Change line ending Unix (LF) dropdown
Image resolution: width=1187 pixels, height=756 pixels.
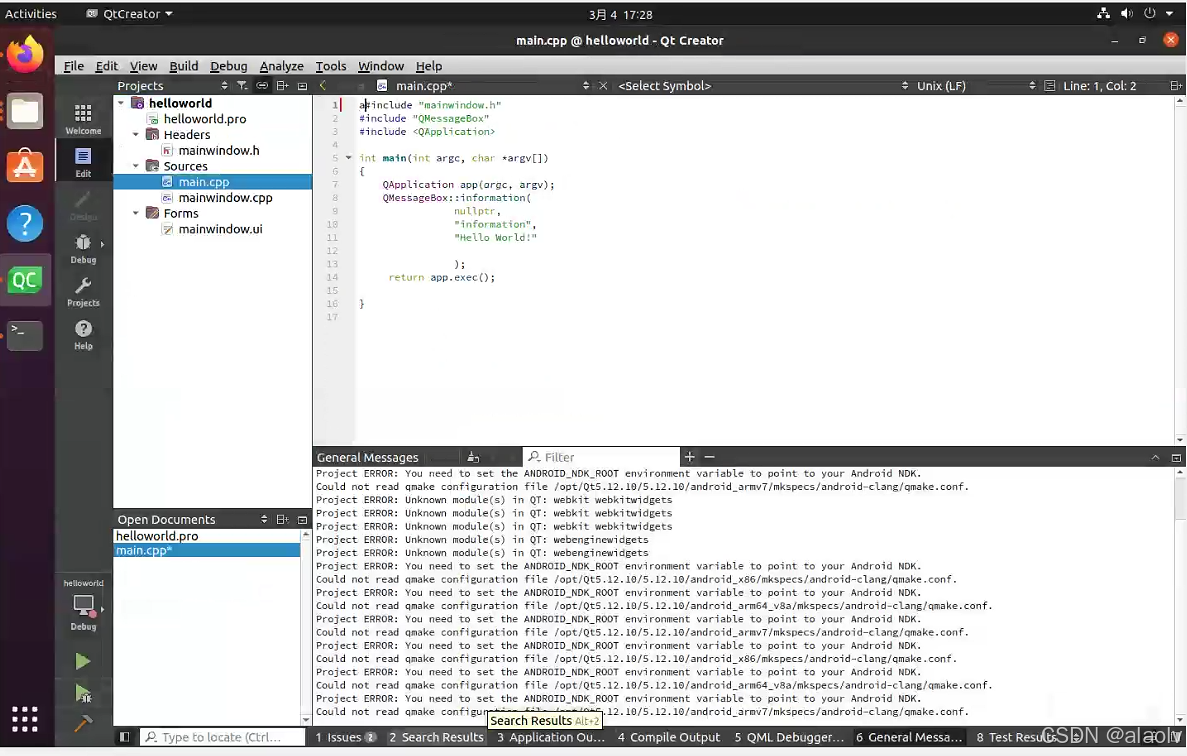[x=976, y=86]
